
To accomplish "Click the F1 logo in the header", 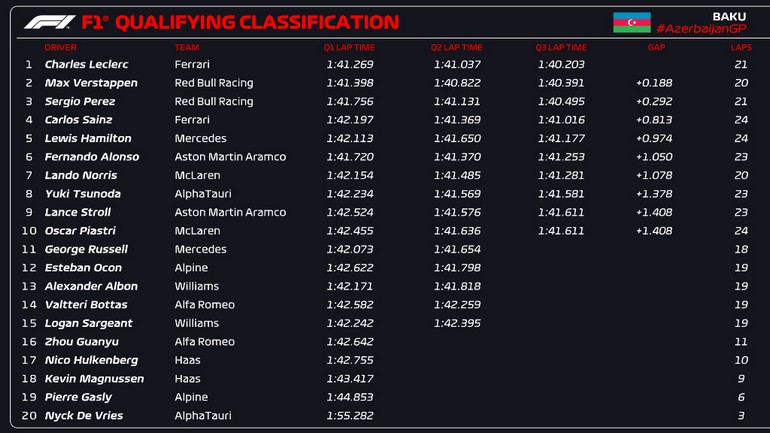I will pyautogui.click(x=49, y=22).
